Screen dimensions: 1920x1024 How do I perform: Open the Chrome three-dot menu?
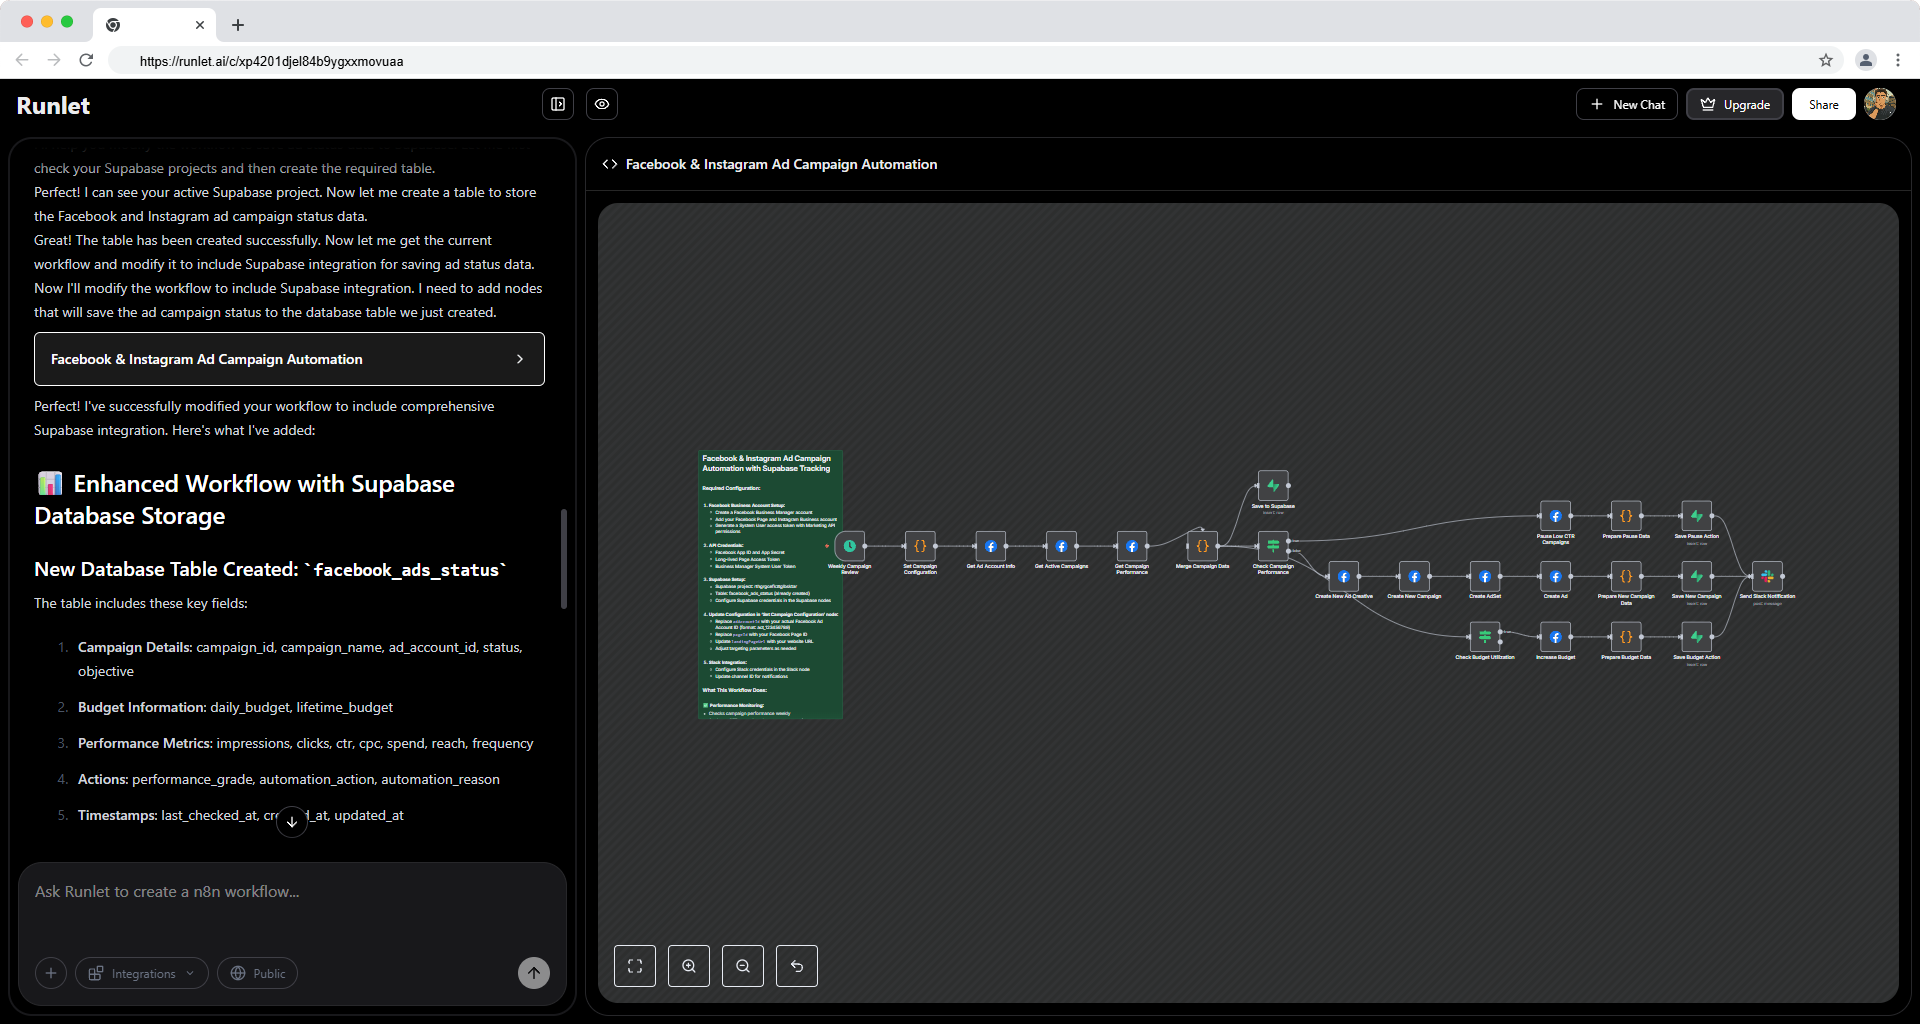point(1898,60)
